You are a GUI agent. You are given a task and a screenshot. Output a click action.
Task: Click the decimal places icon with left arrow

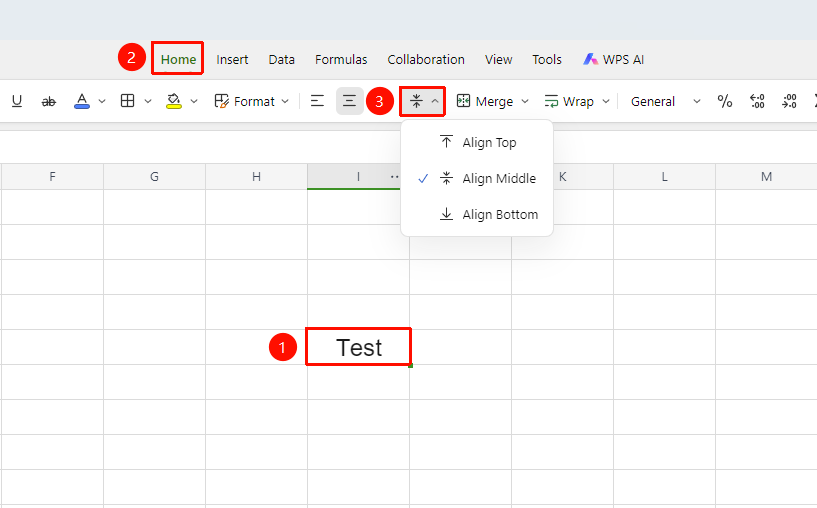point(757,101)
